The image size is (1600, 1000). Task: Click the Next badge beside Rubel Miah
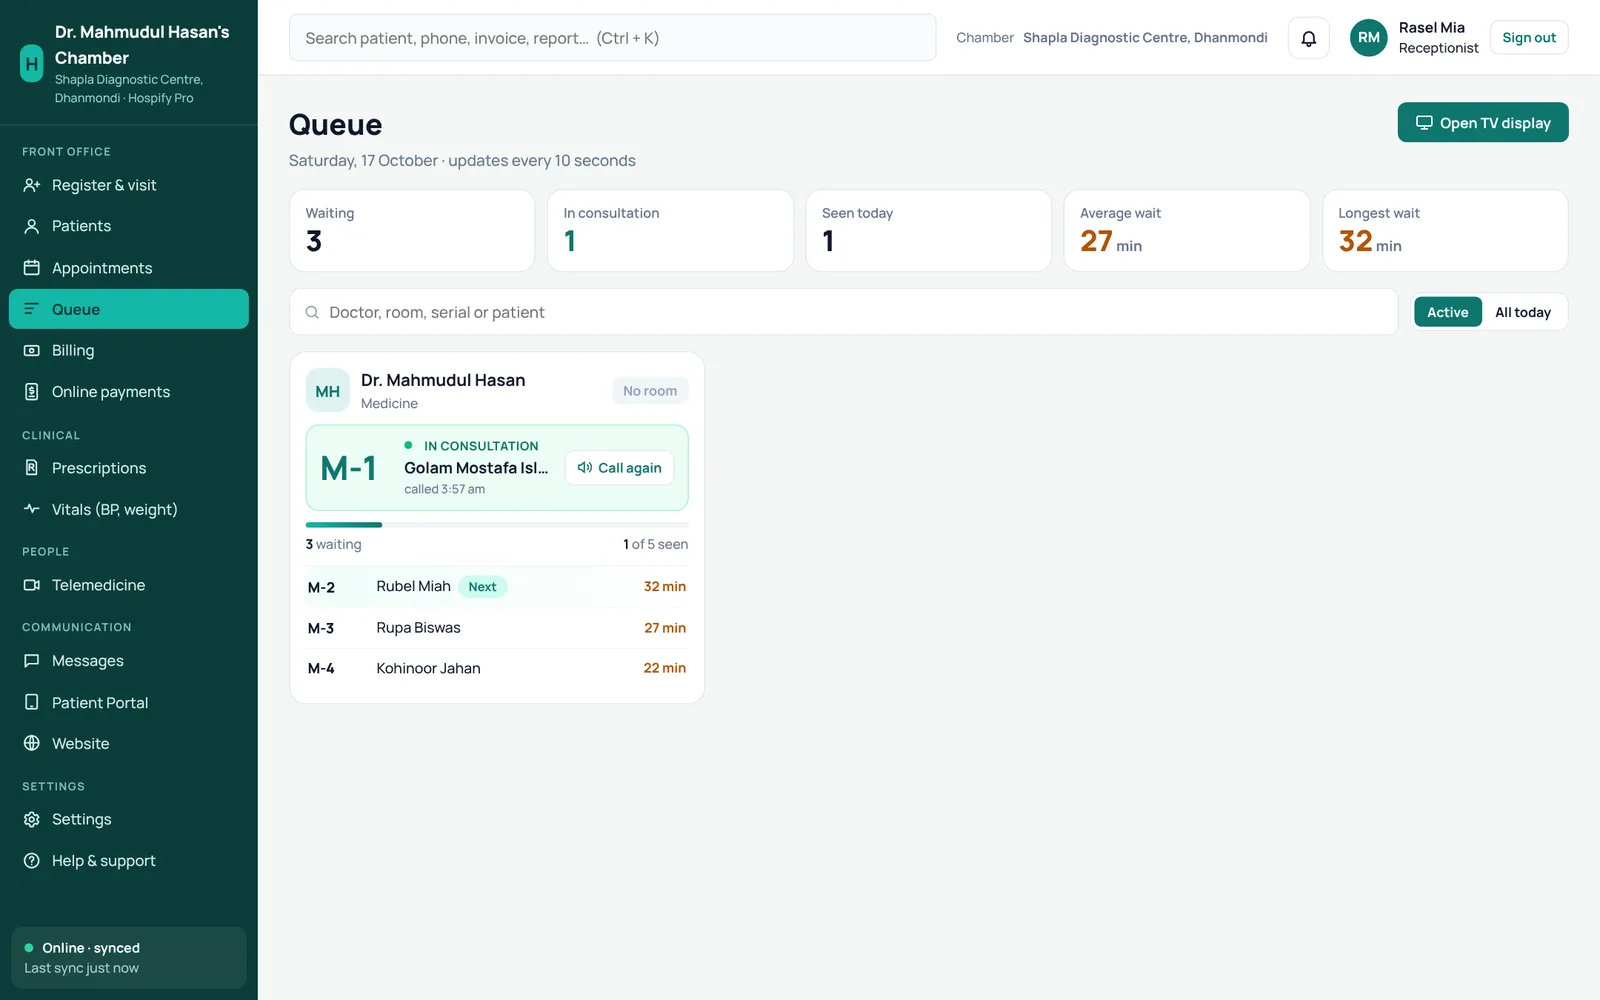coord(482,587)
